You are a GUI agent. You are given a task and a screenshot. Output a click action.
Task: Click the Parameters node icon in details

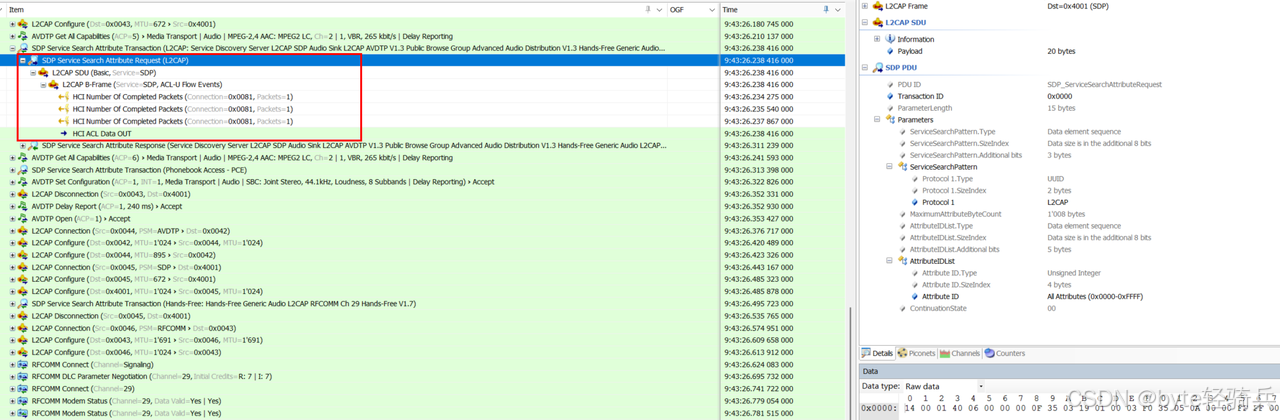tap(890, 120)
